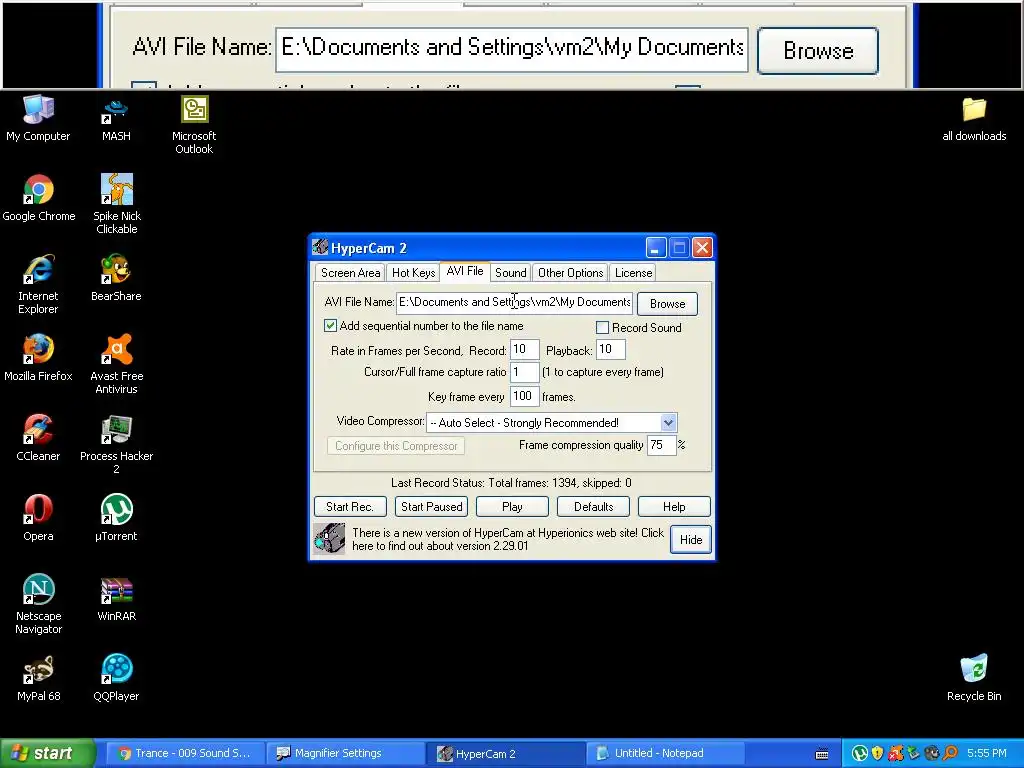
Task: Select the all downloads folder icon
Action: [x=974, y=118]
